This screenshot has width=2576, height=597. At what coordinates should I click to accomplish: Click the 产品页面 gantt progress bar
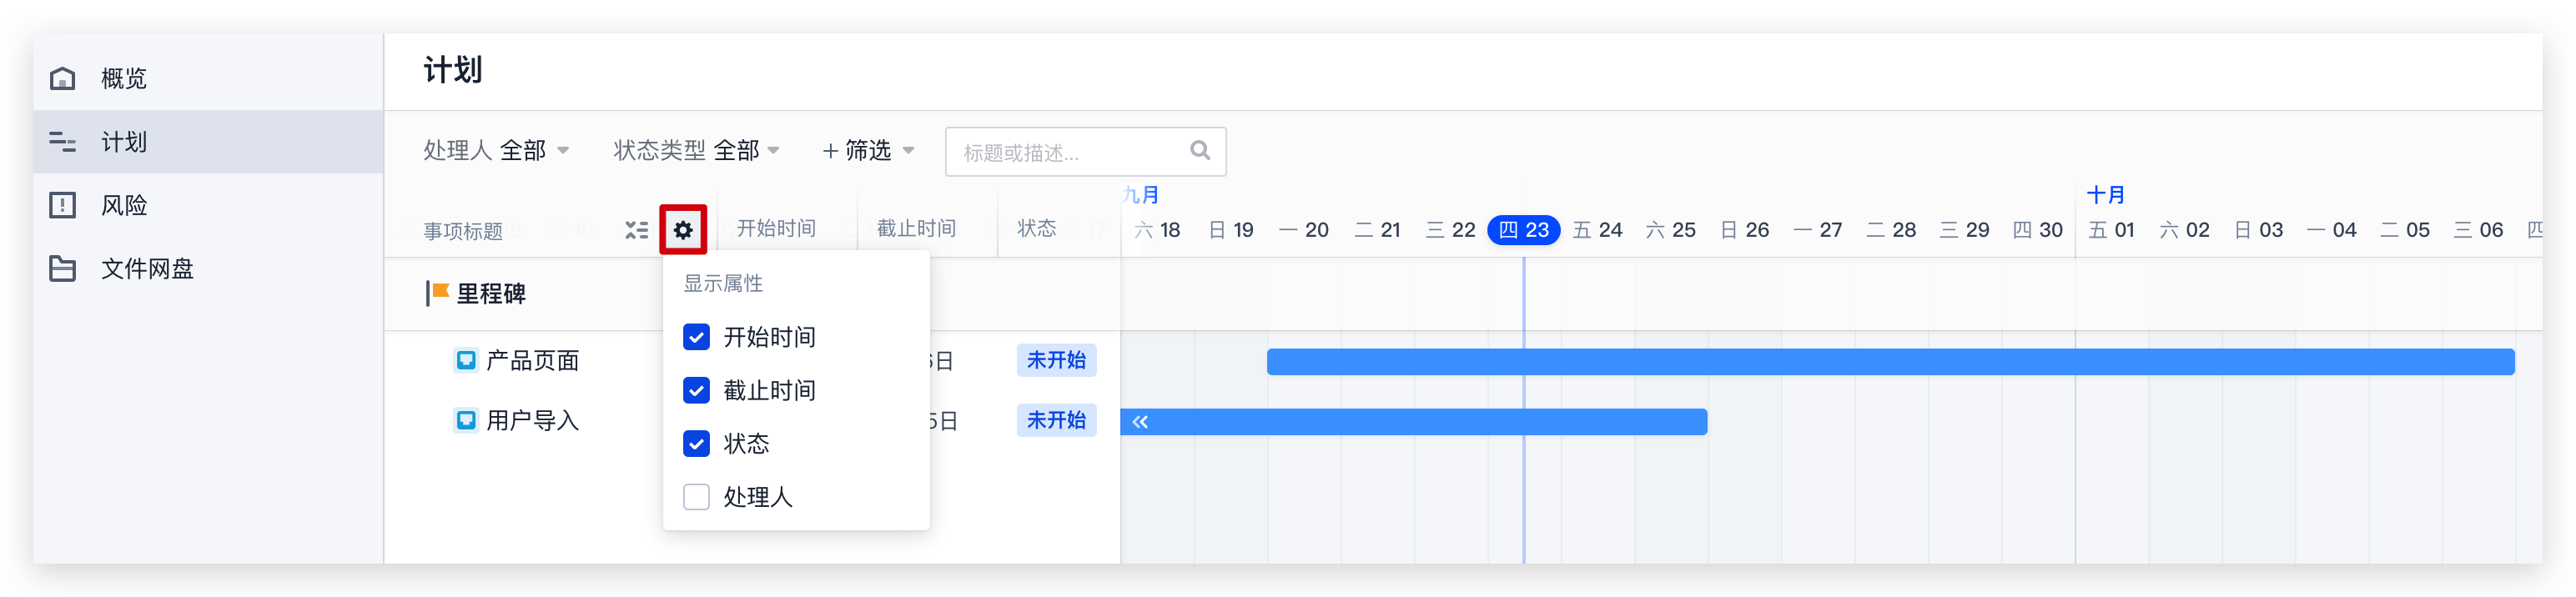click(1890, 362)
